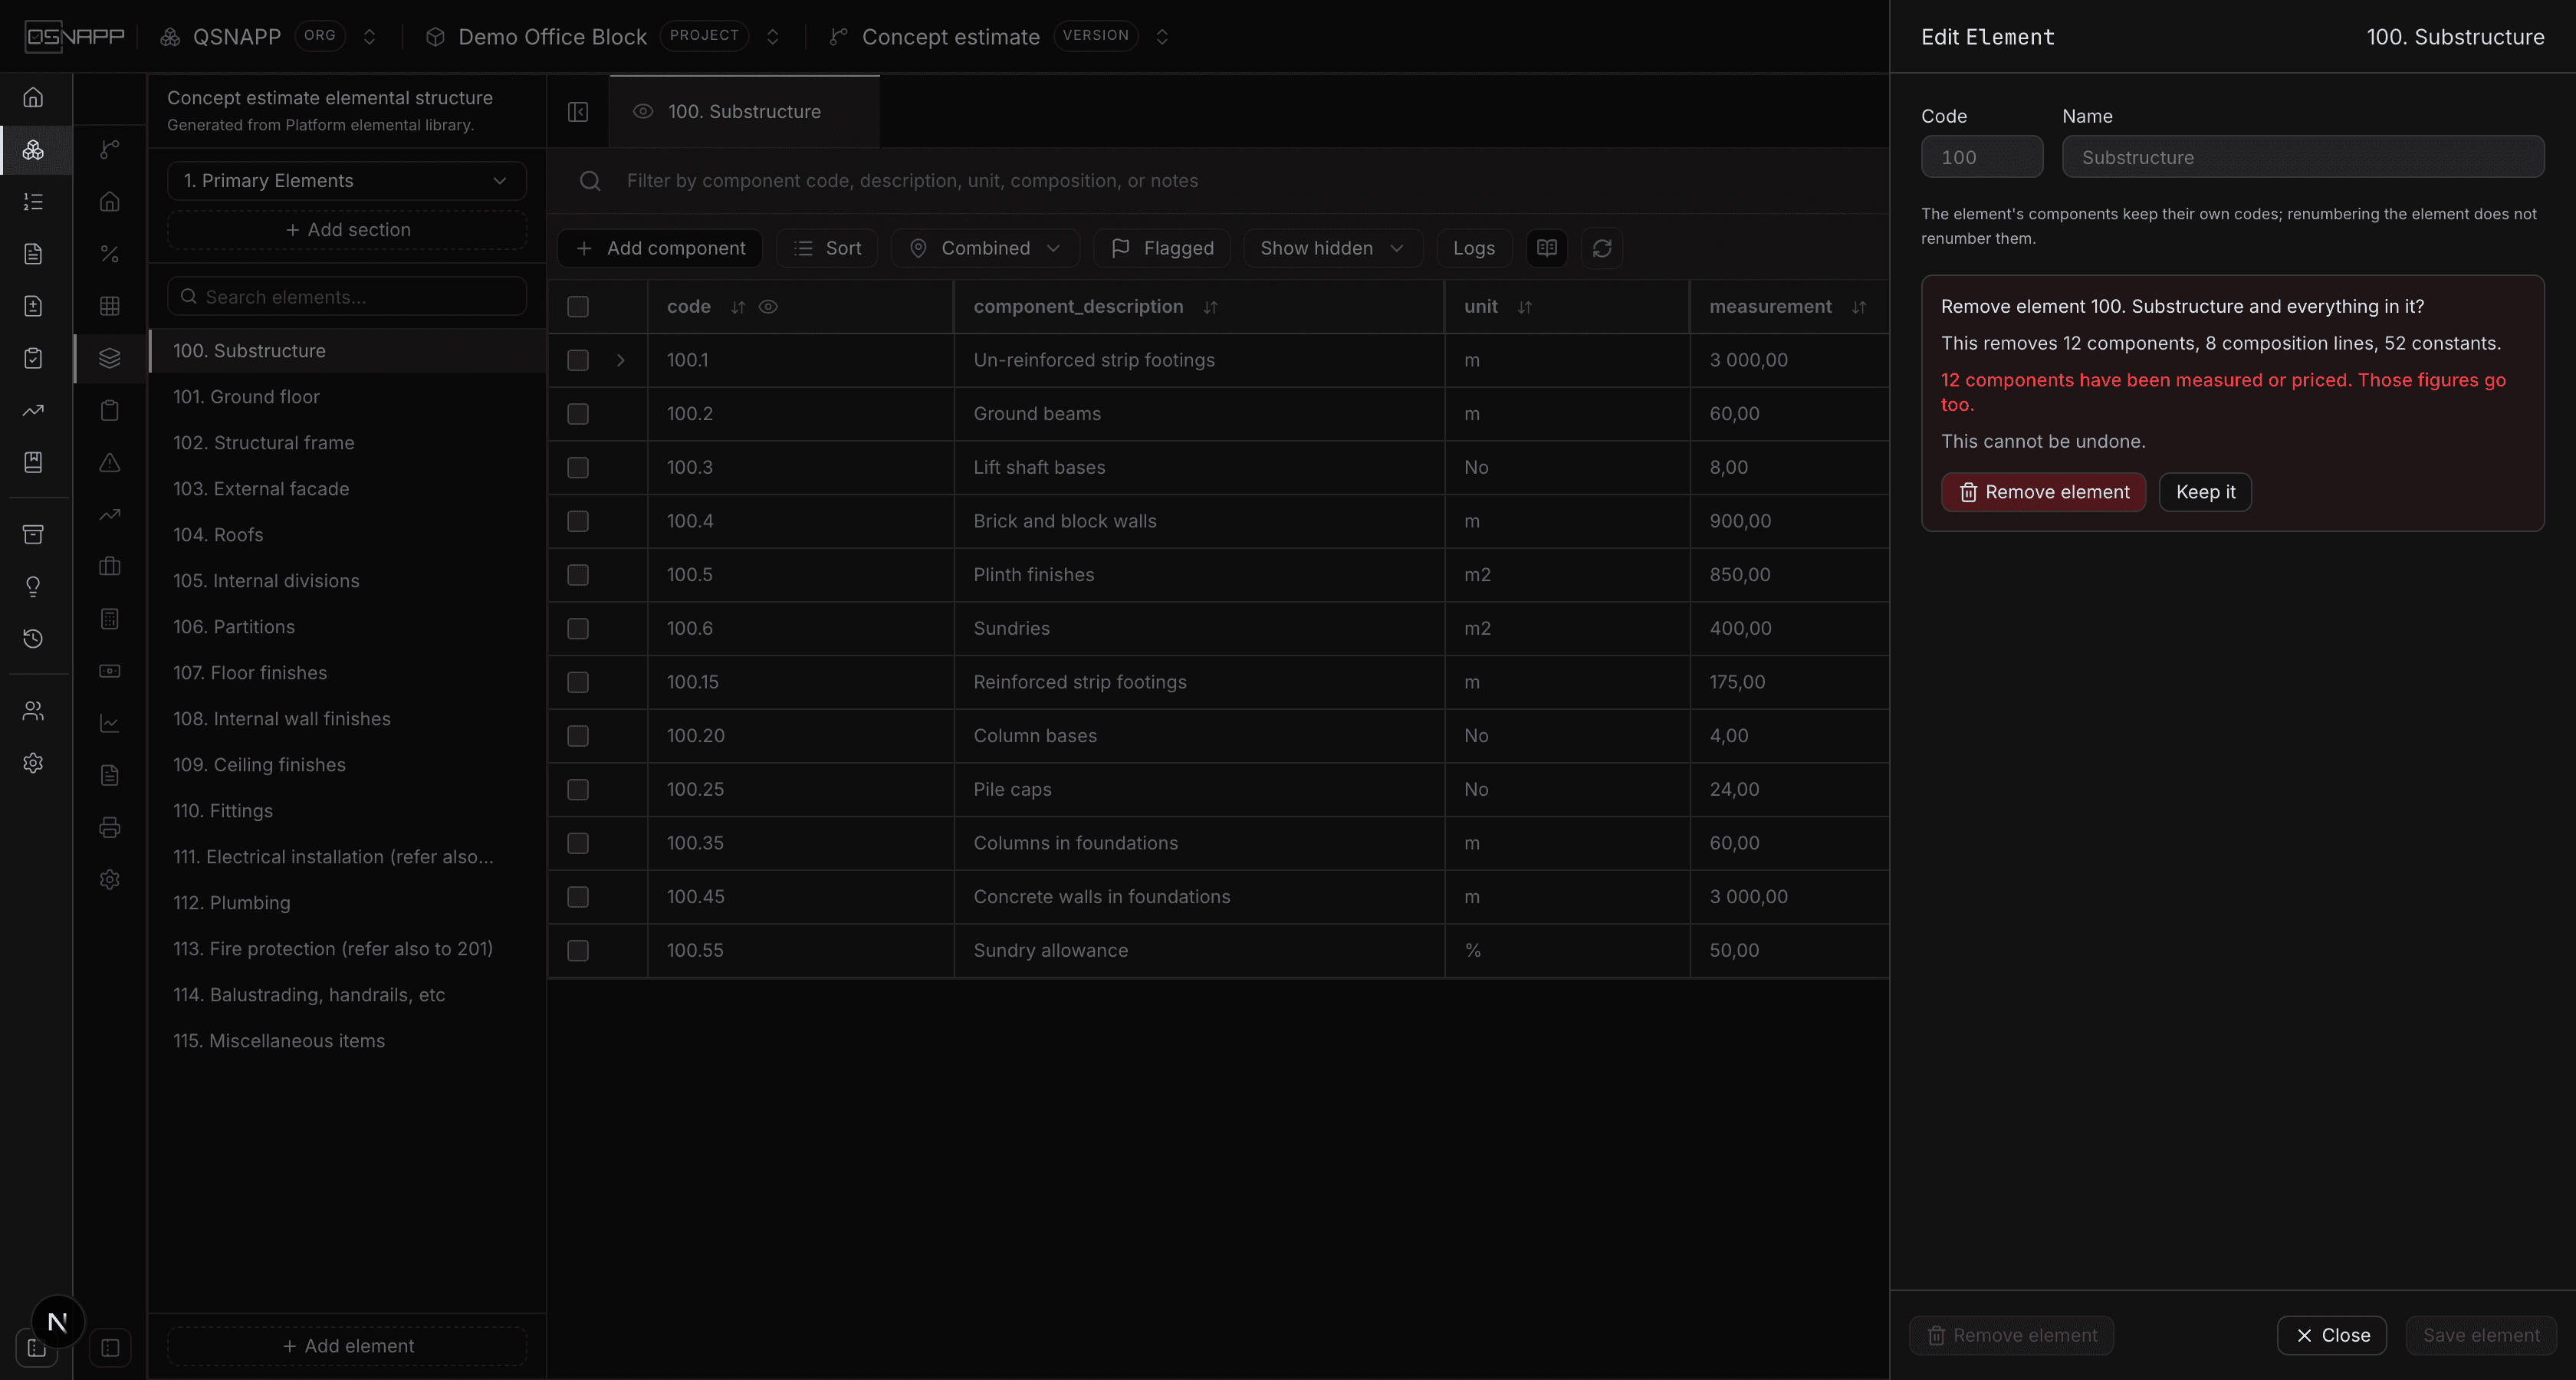Screen dimensions: 2576x1380
Task: Check the row 100.25 Pile caps
Action: tap(578, 790)
